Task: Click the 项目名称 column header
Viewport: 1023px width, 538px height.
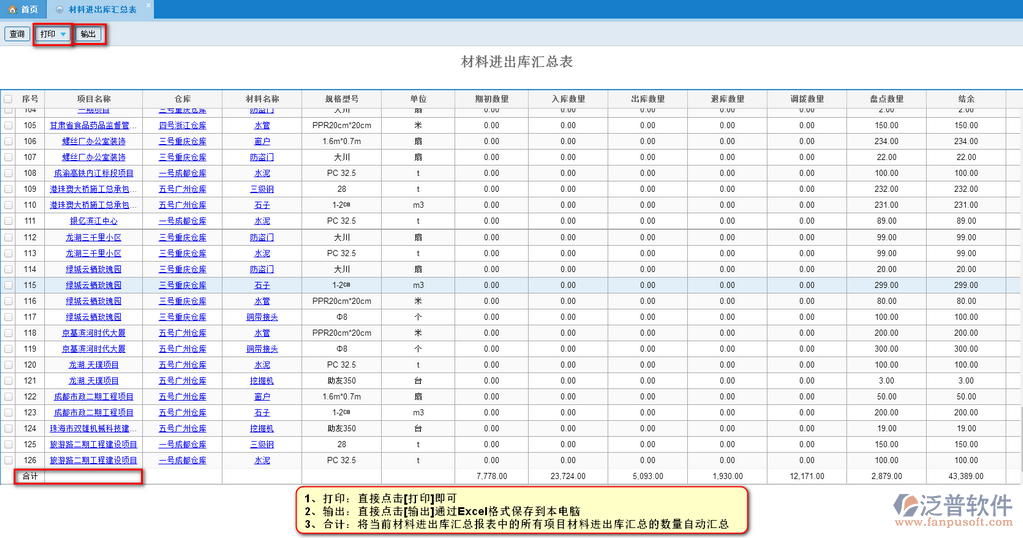Action: click(94, 100)
